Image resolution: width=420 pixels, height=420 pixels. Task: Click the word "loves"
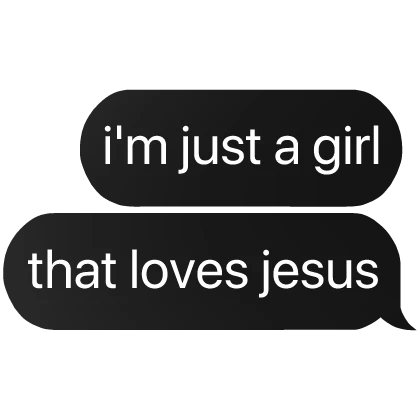tap(189, 269)
